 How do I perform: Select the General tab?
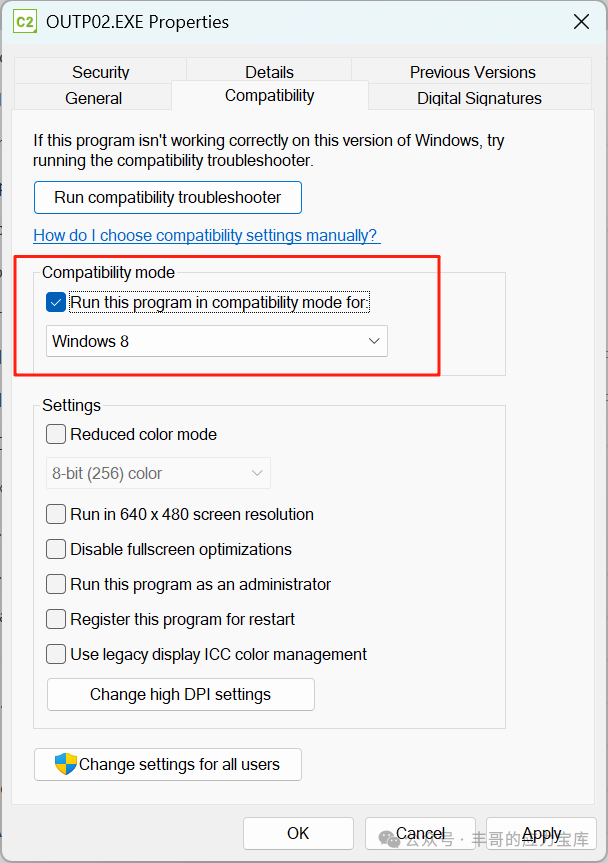click(x=93, y=97)
